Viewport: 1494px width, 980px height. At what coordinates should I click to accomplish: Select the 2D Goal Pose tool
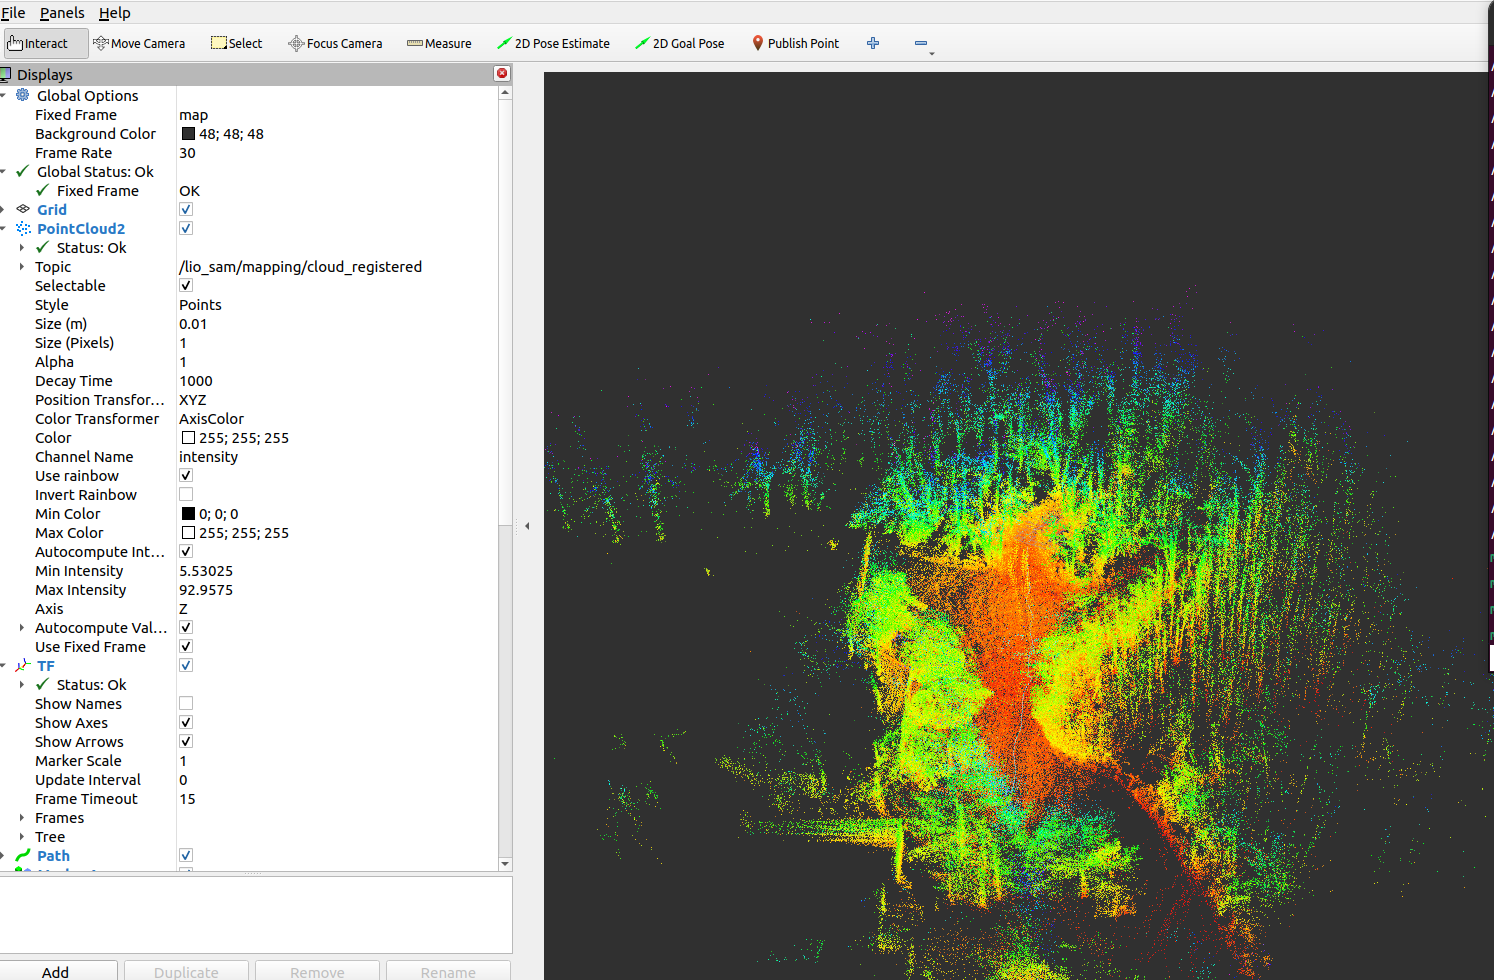pos(680,43)
